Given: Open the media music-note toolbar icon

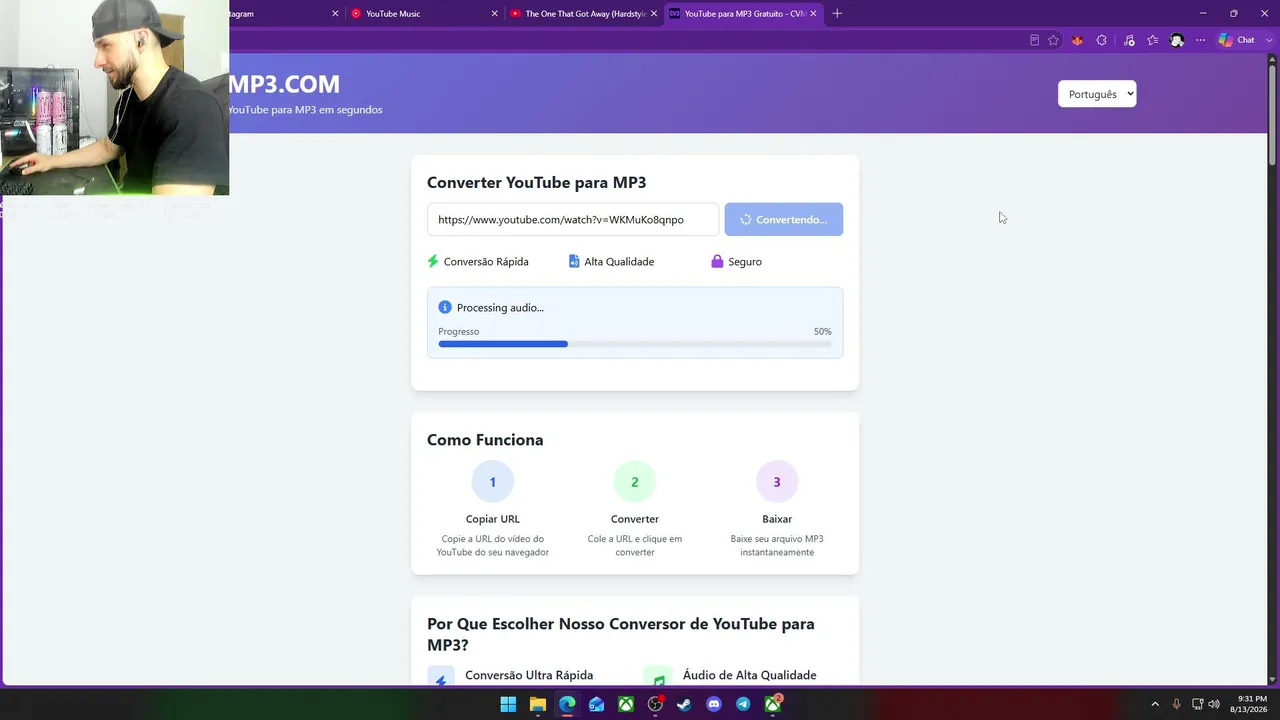Looking at the screenshot, I should pos(1129,40).
